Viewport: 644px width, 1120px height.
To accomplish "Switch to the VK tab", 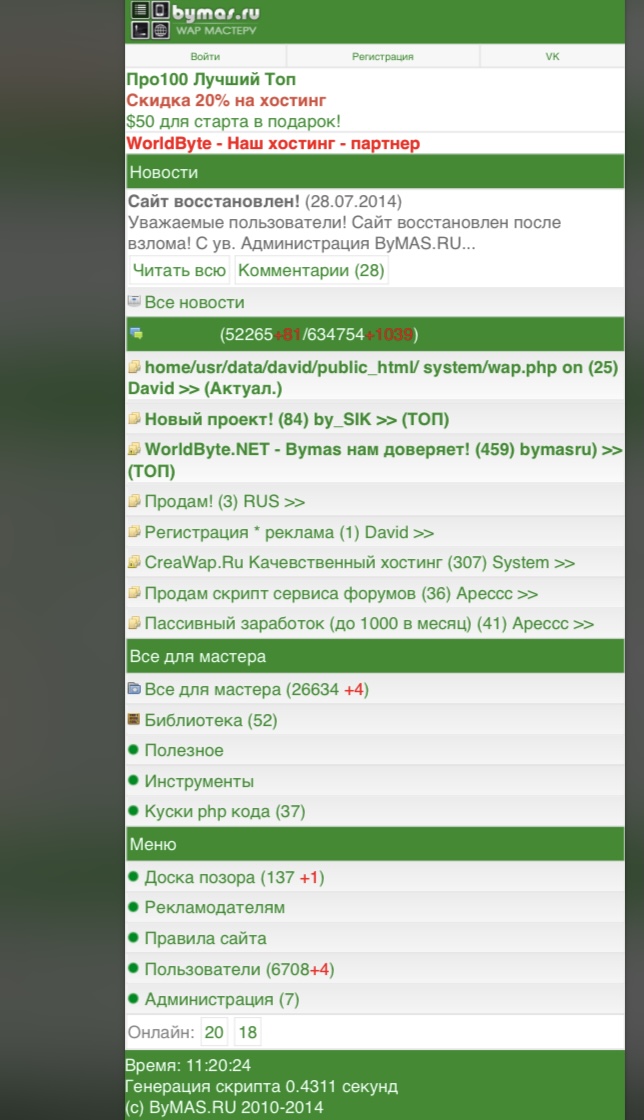I will tap(552, 57).
